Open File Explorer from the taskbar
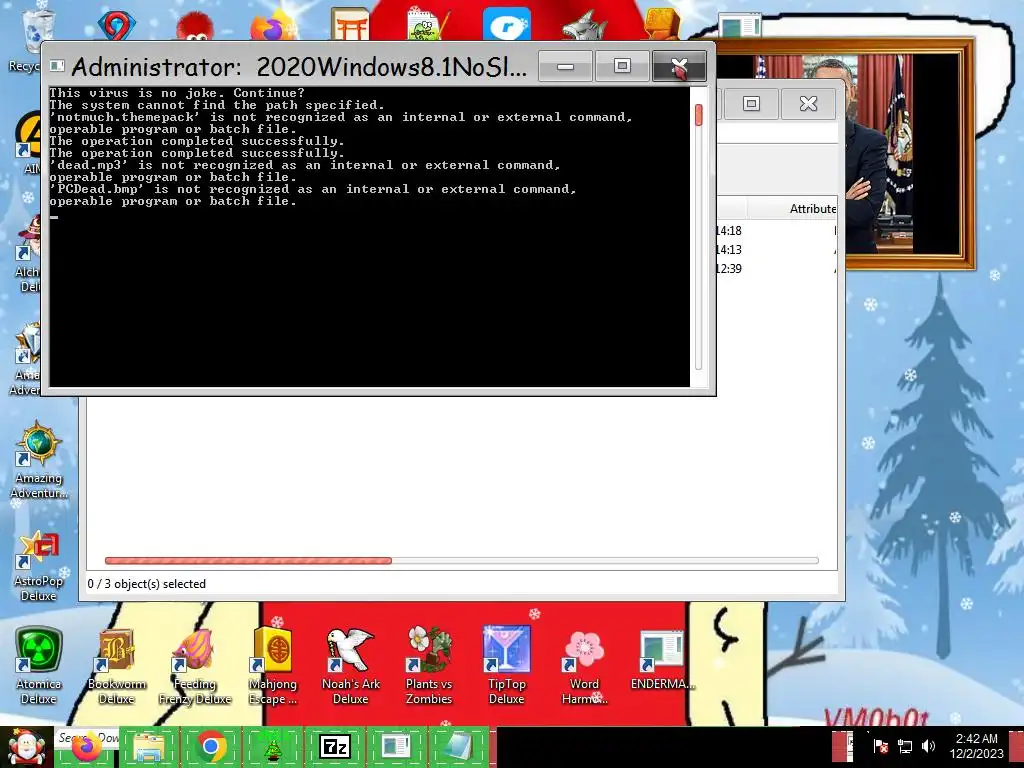Screen dimensions: 1024x768 148,748
